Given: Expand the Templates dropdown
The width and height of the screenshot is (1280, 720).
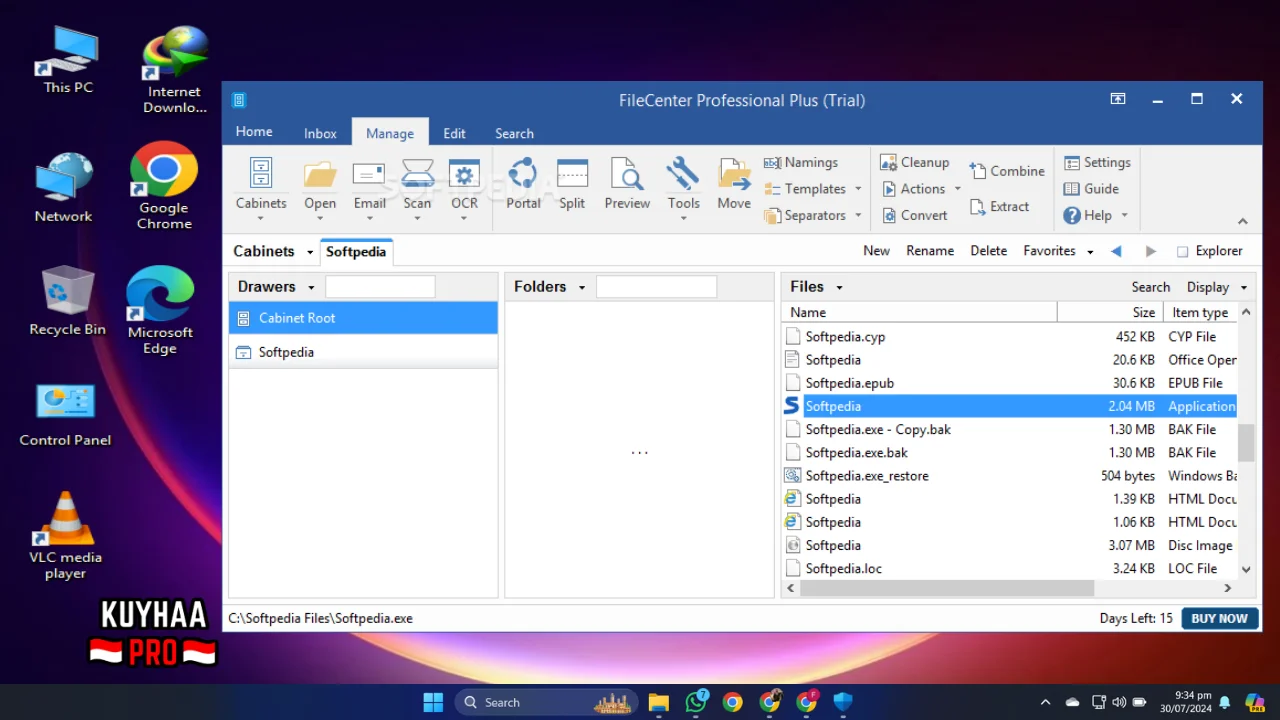Looking at the screenshot, I should pos(857,189).
